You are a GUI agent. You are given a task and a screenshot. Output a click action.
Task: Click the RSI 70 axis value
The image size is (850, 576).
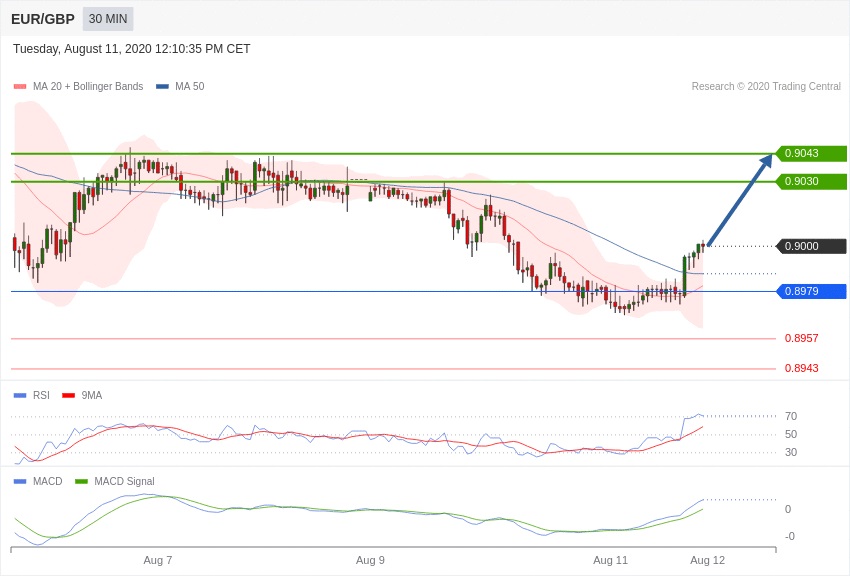791,416
